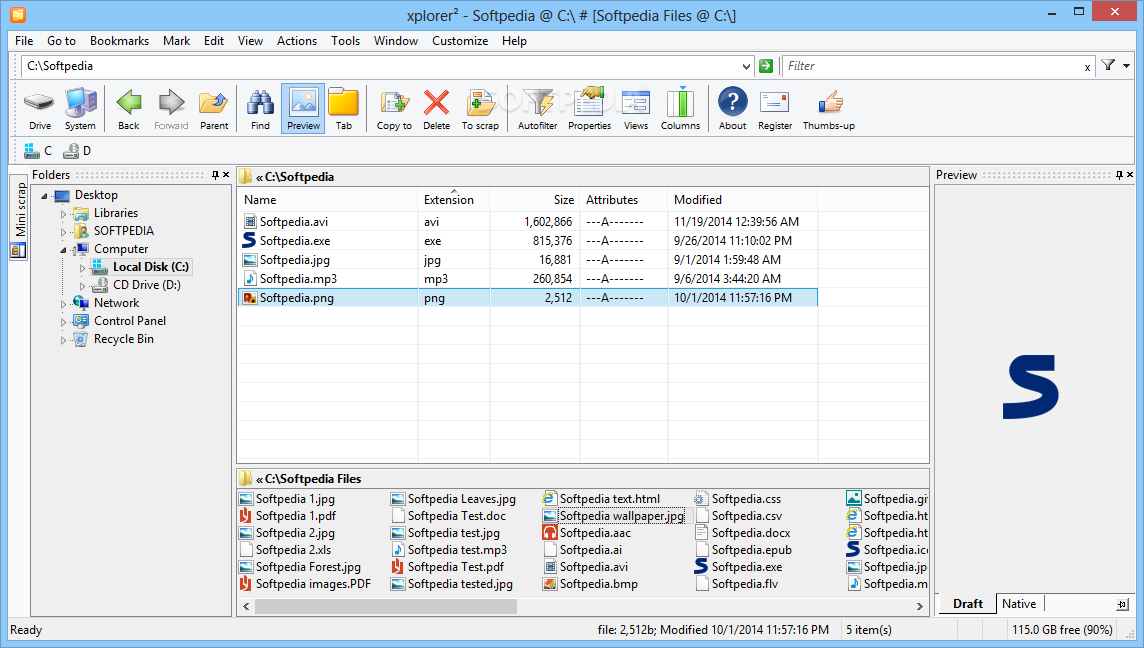
Task: Switch to drive C in drive bar
Action: coord(38,150)
